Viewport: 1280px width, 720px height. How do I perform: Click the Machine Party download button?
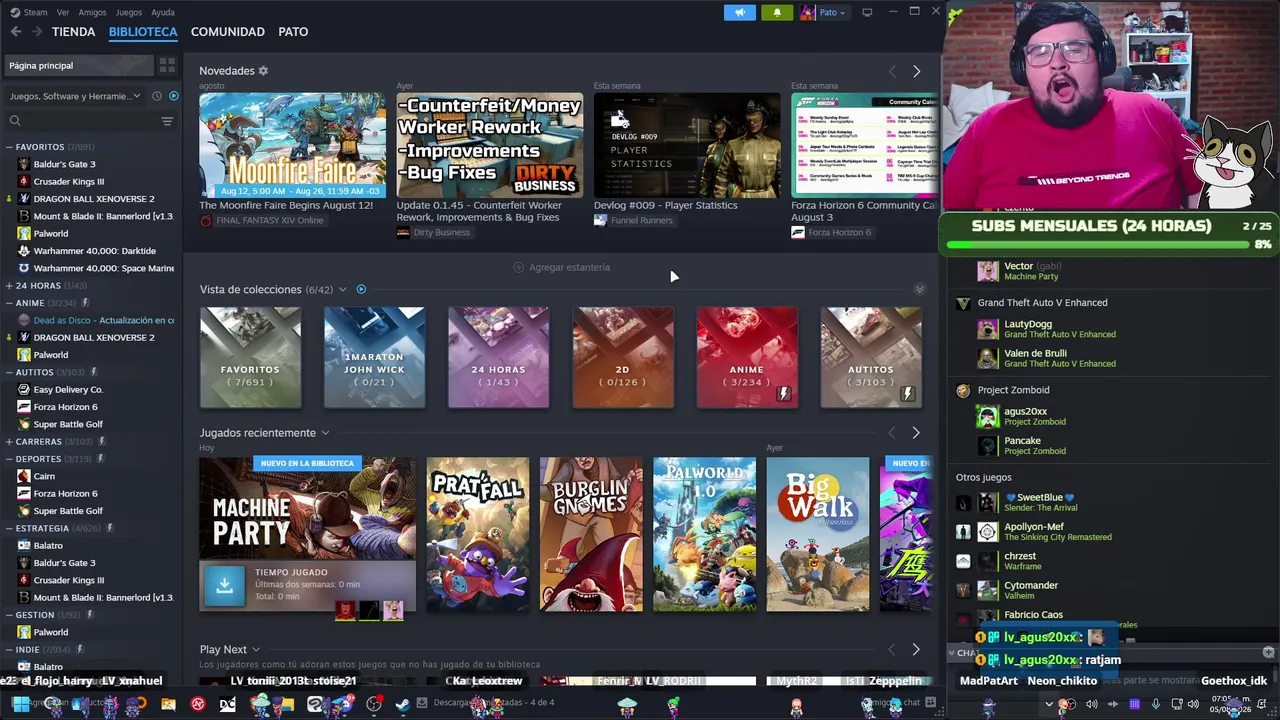pos(224,587)
